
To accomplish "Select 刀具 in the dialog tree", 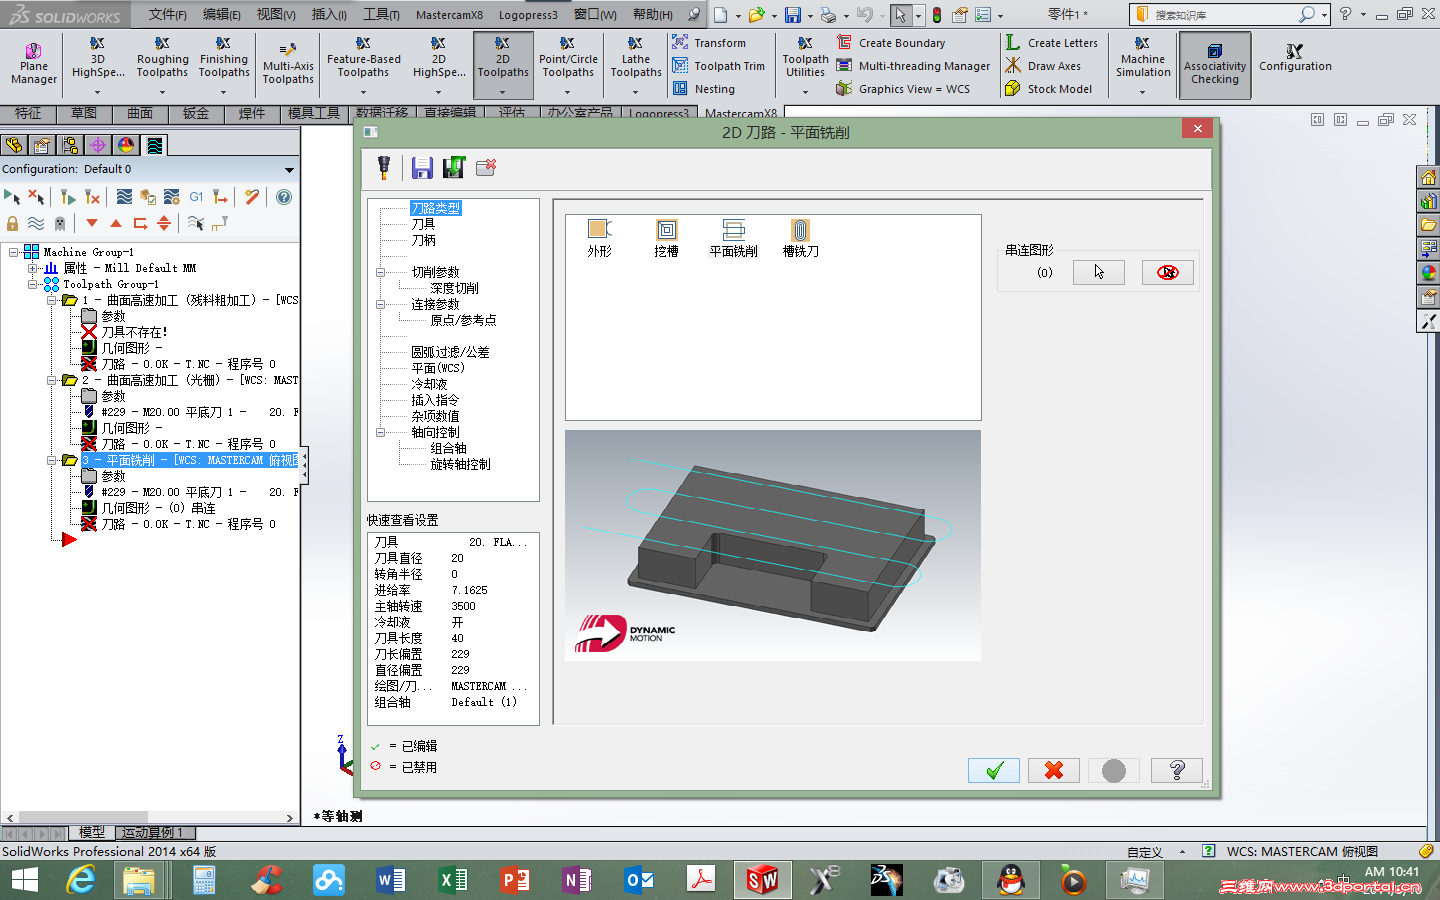I will tap(423, 224).
